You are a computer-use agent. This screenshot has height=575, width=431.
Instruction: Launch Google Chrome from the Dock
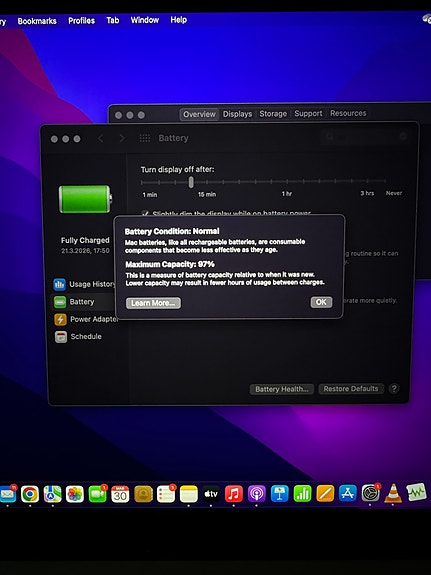(x=30, y=494)
